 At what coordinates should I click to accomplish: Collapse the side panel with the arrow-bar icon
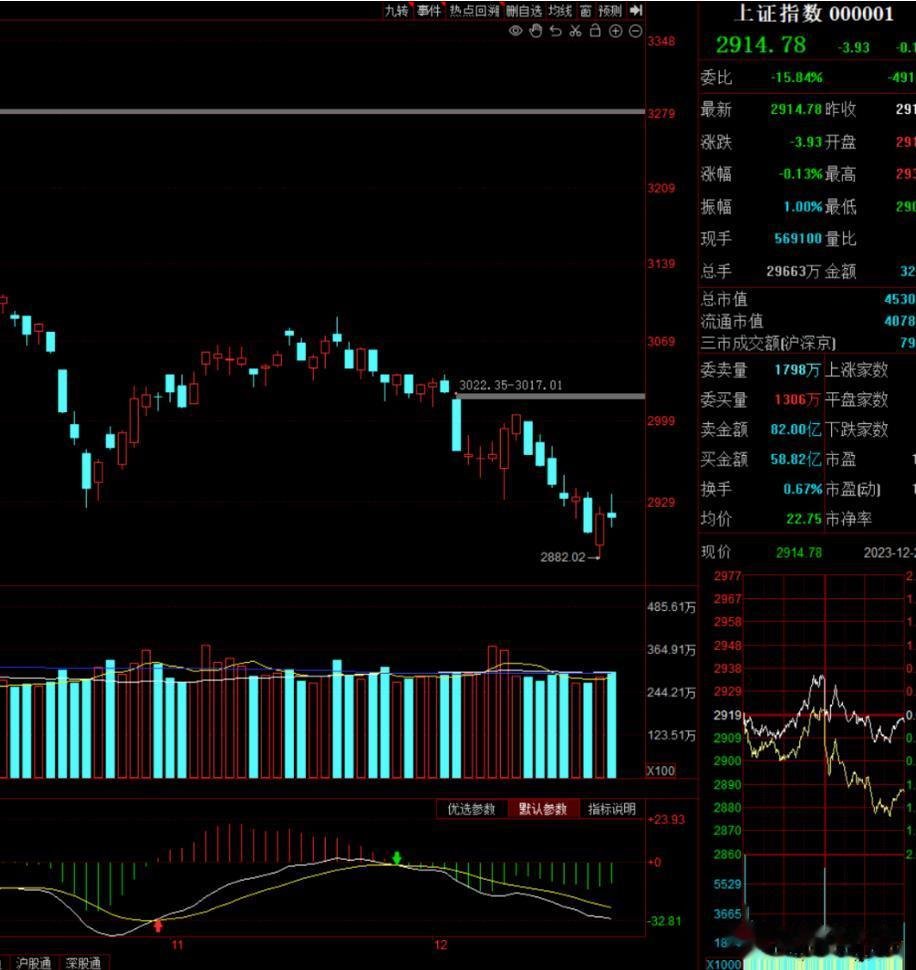coord(636,11)
